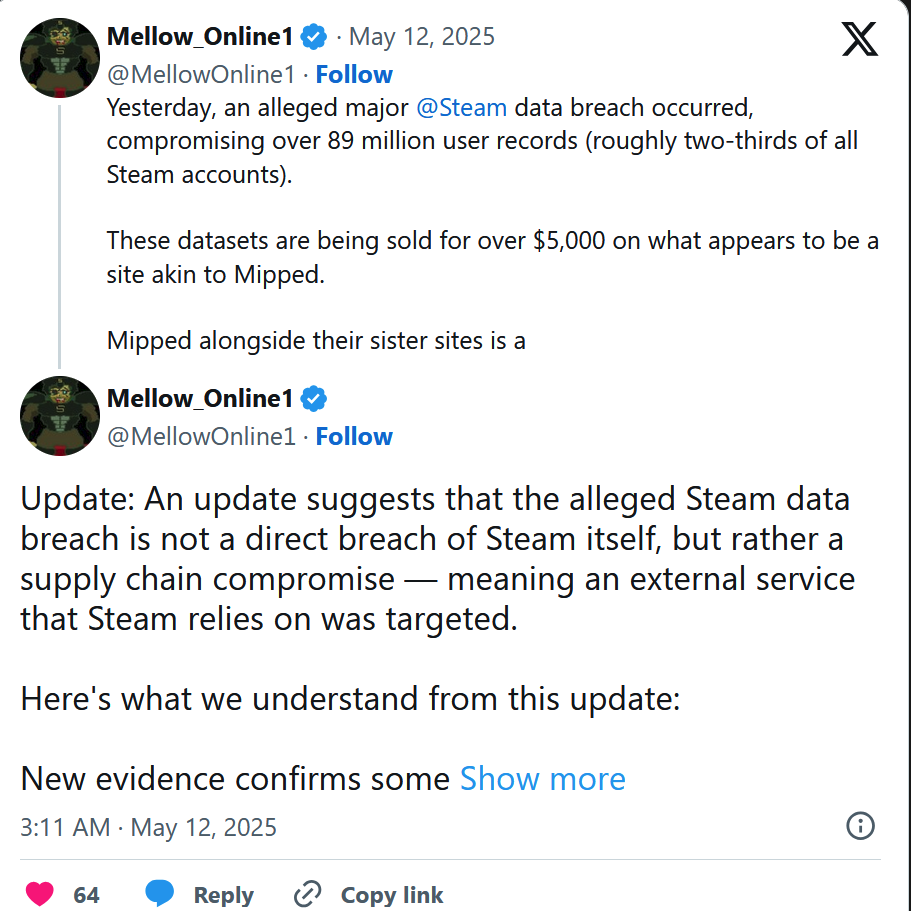Click the copy link chain icon

pyautogui.click(x=307, y=894)
